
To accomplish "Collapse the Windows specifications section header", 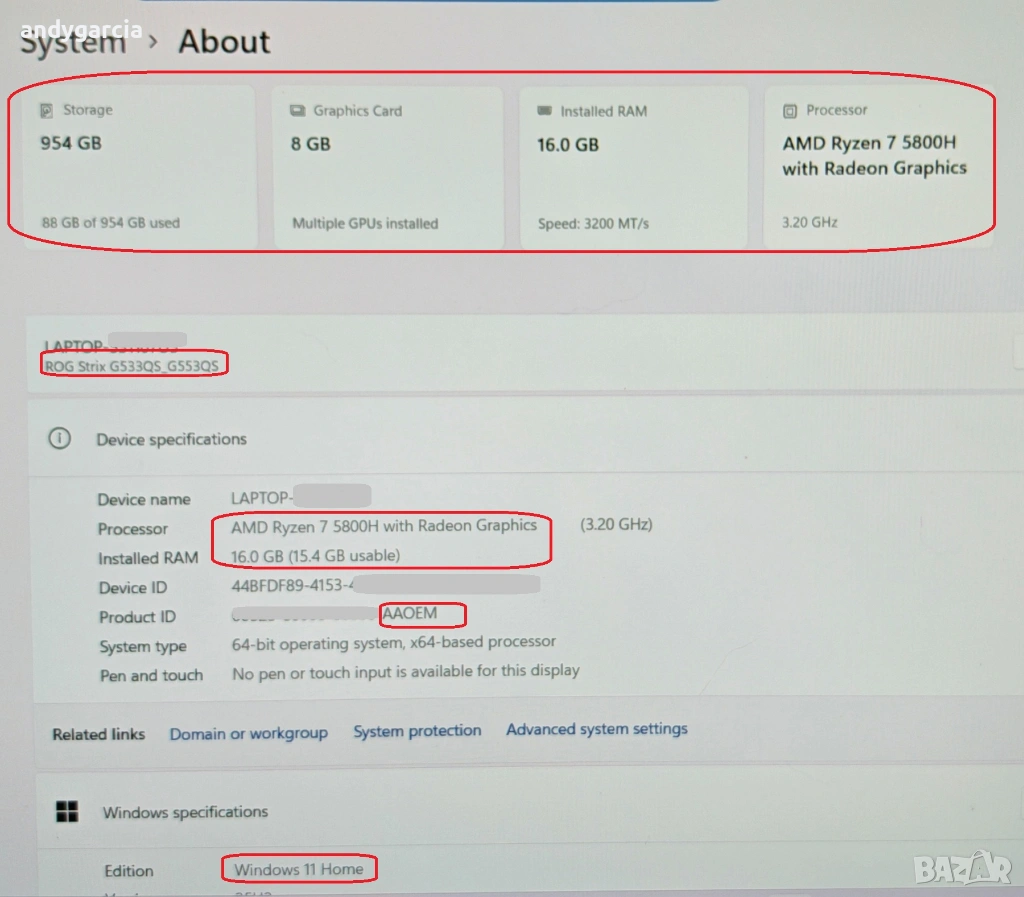I will pos(185,812).
